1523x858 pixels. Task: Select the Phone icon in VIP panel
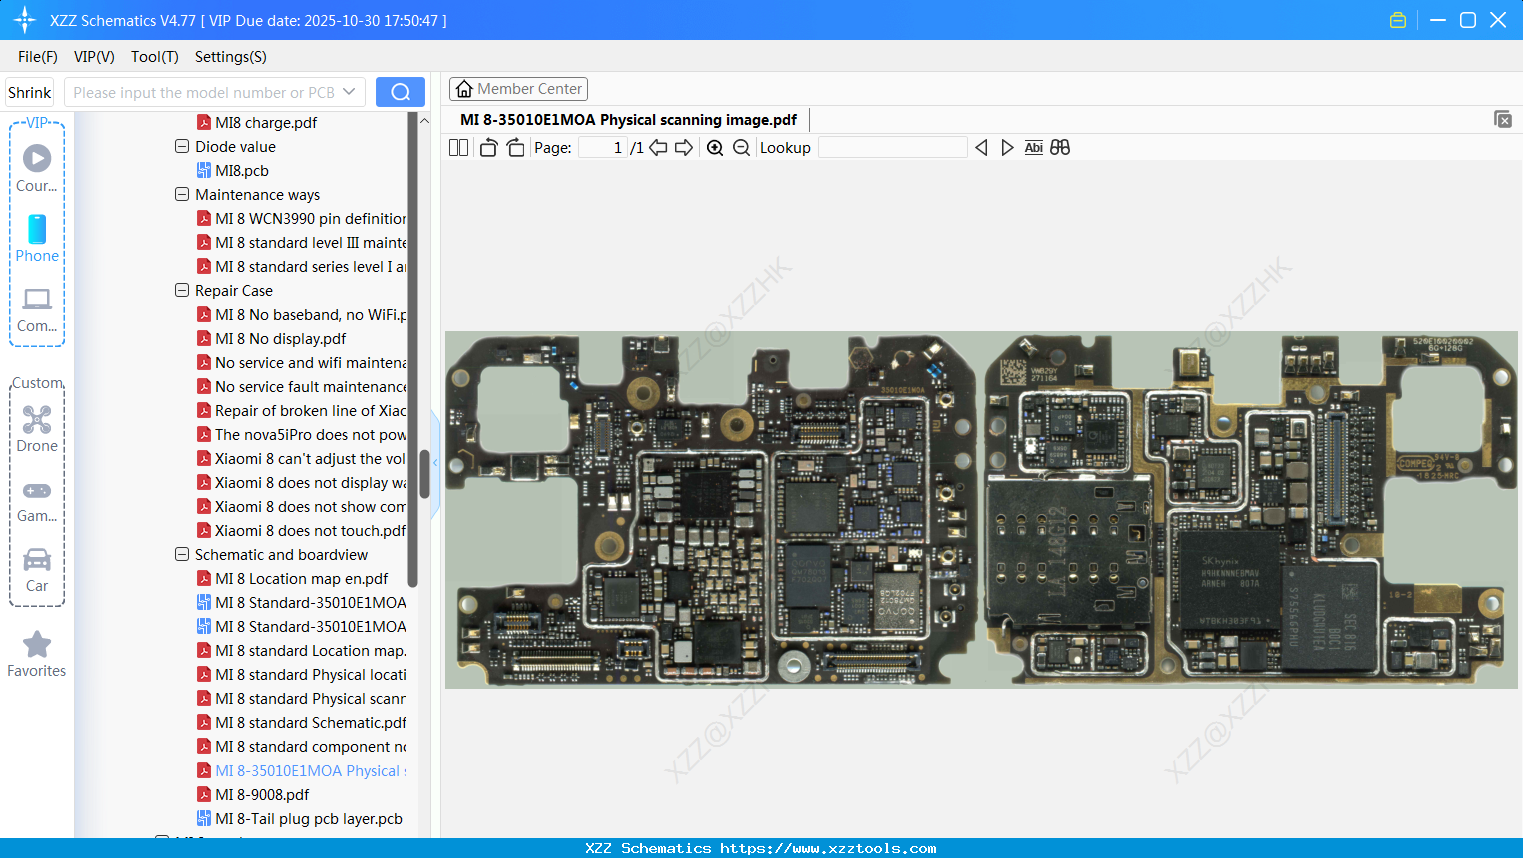coord(36,231)
